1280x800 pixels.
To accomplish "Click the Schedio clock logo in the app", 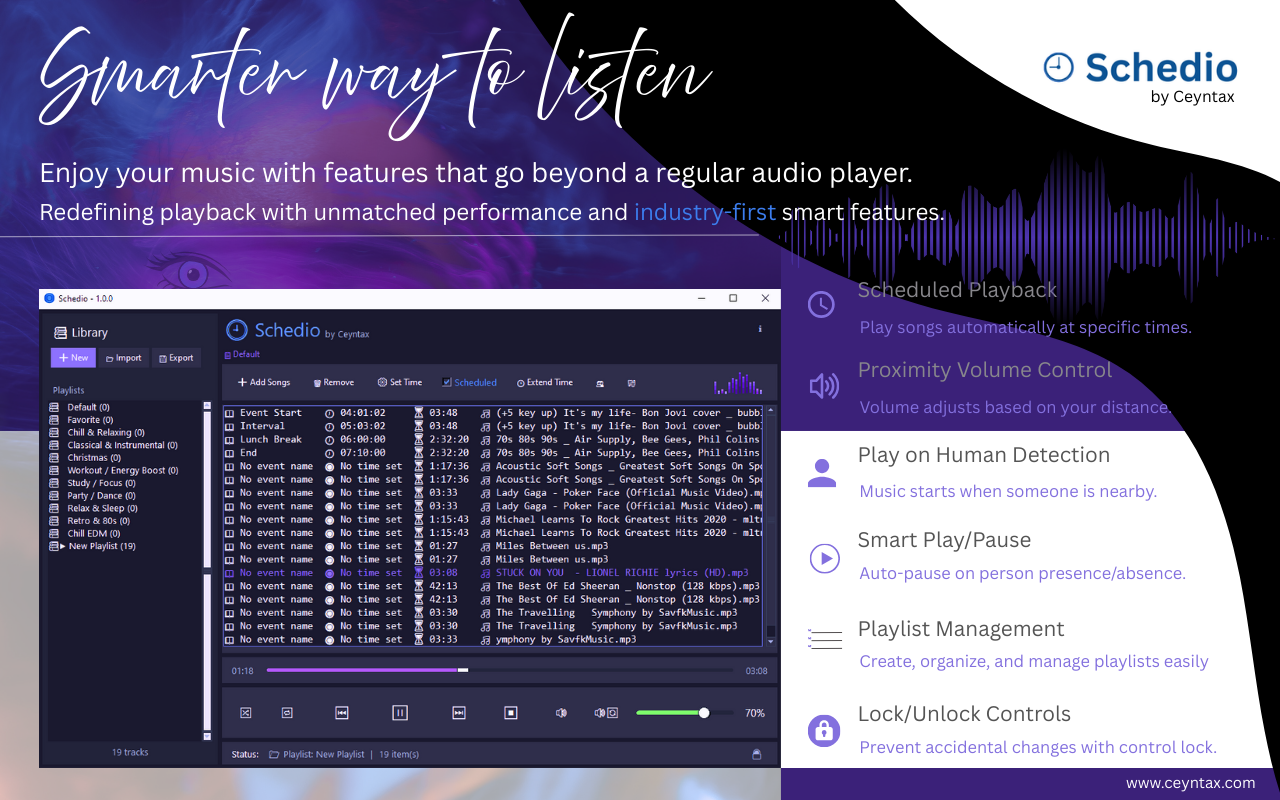I will (237, 330).
